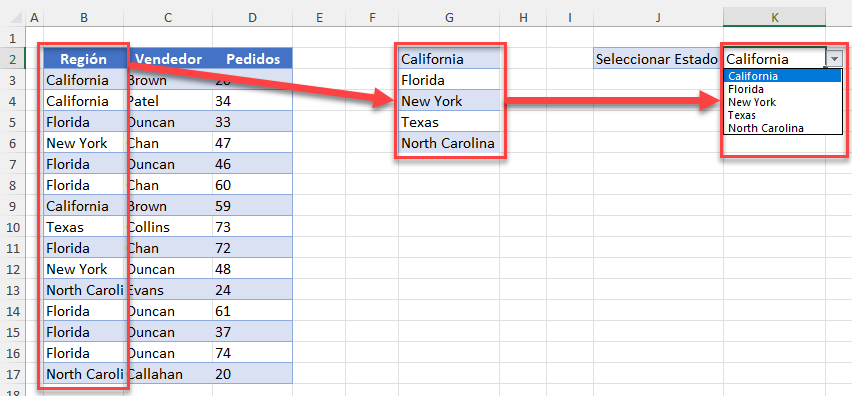The height and width of the screenshot is (396, 852).
Task: Select Pedidos value 59
Action: 252,206
